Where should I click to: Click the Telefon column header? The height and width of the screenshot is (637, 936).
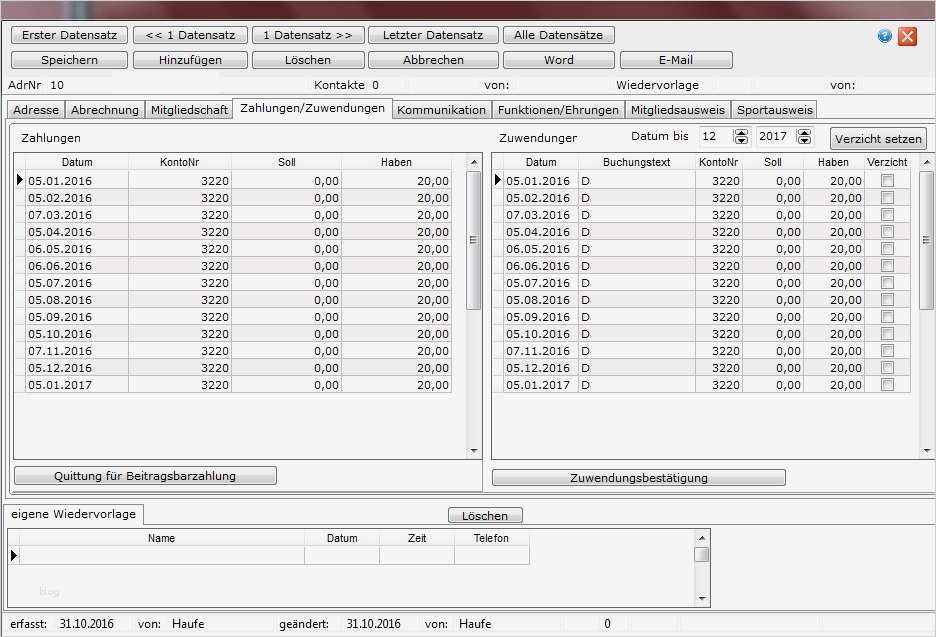(491, 538)
